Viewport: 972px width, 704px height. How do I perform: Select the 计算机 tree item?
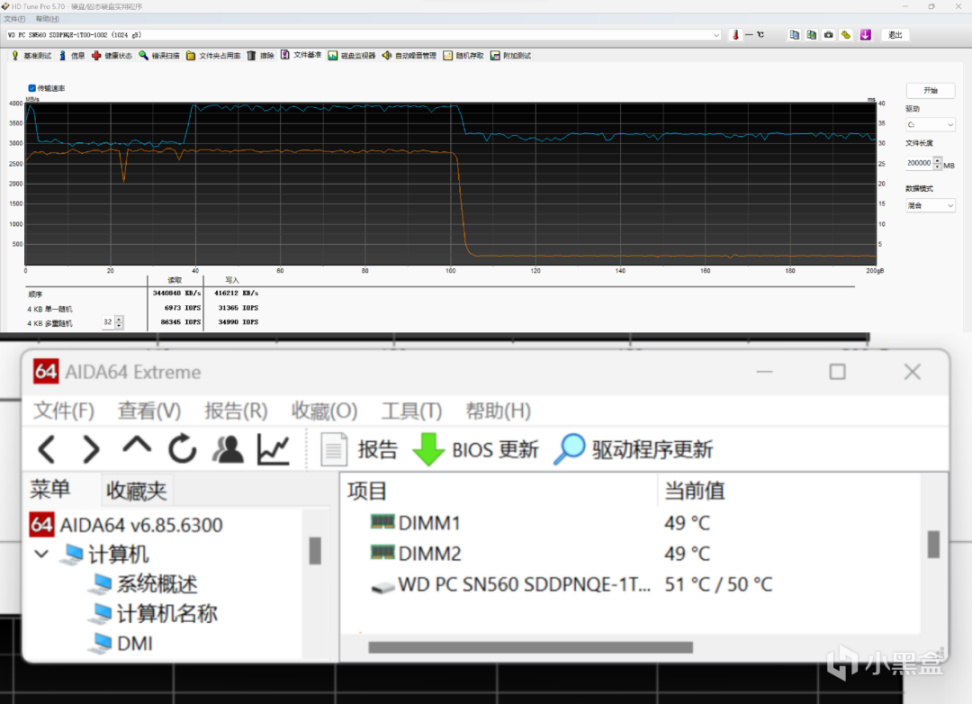click(105, 554)
